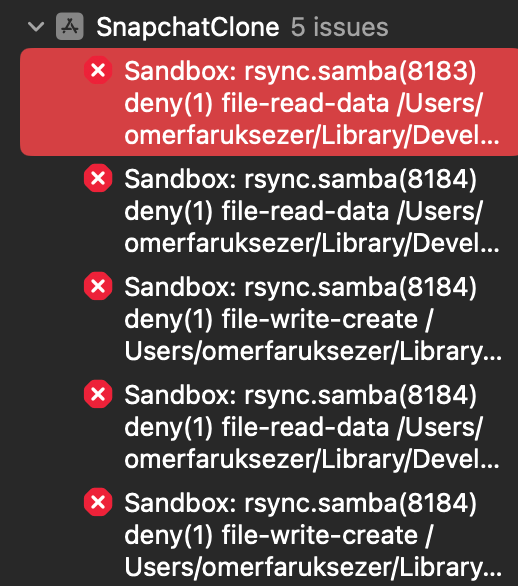The image size is (518, 586).
Task: Collapse the SnapchatClone issues group chevron
Action: click(36, 27)
